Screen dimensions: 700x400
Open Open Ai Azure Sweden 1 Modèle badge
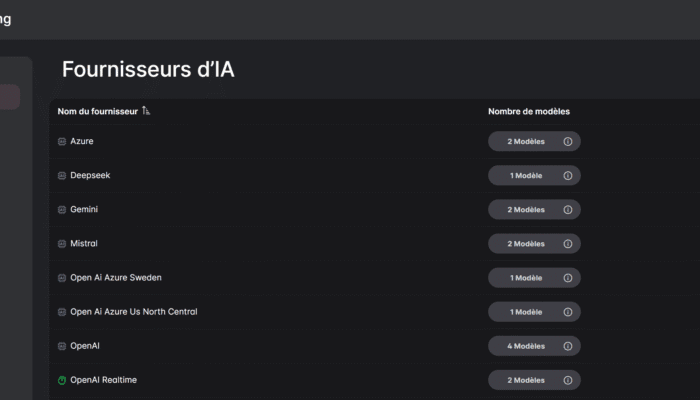(x=526, y=278)
